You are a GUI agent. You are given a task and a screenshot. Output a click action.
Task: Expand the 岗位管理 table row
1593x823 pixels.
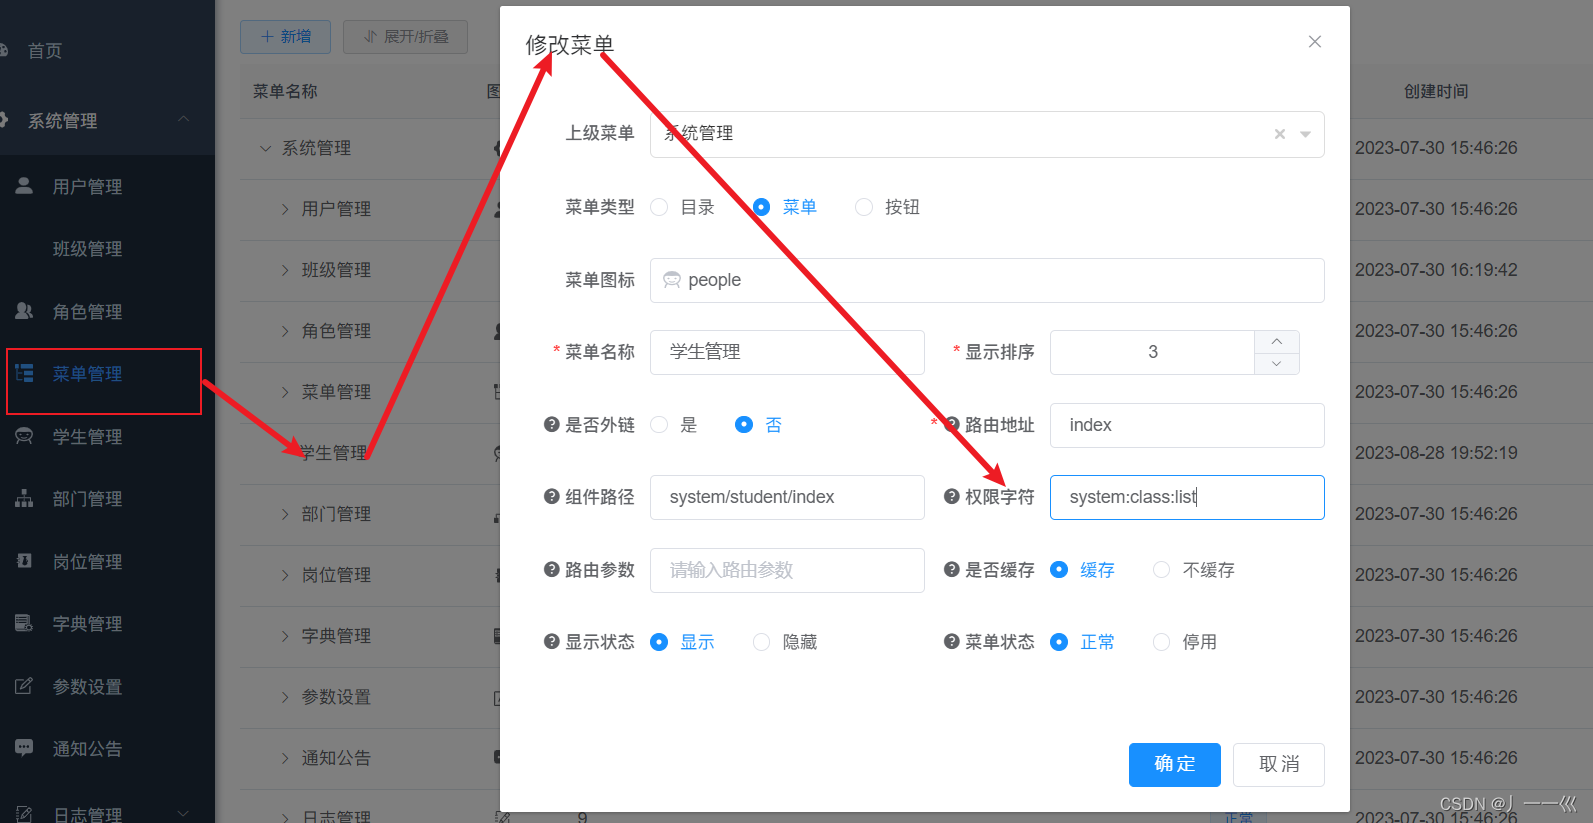click(x=285, y=575)
